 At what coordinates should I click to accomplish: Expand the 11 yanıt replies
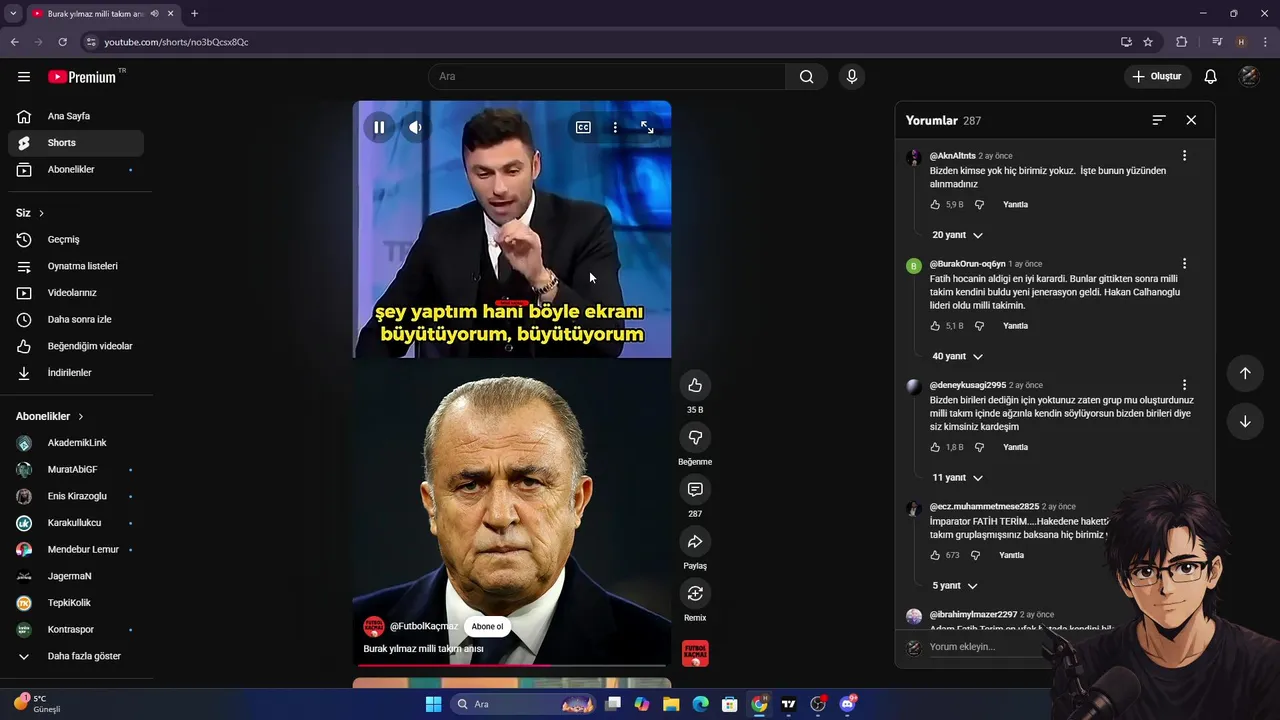coord(957,478)
